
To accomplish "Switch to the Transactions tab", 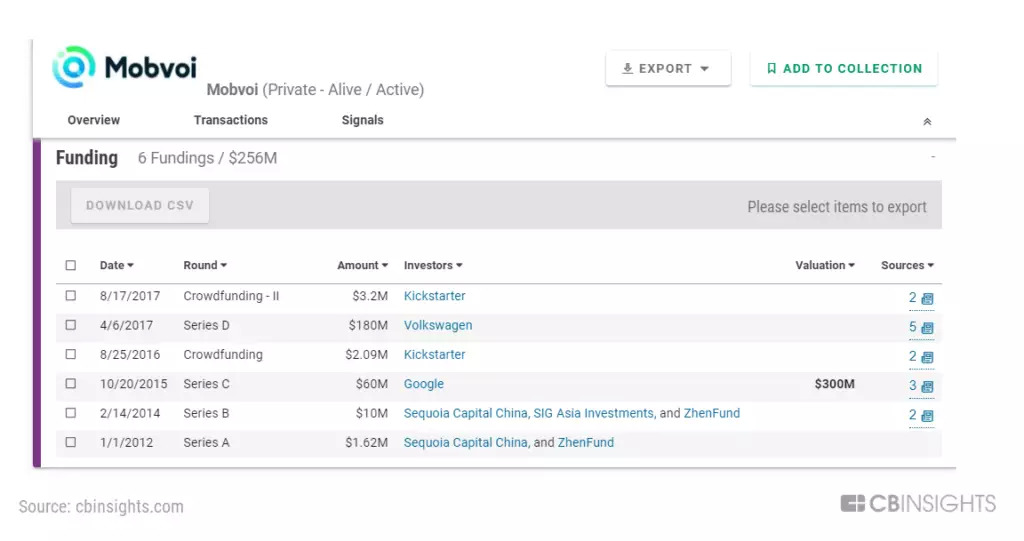I will tap(231, 120).
